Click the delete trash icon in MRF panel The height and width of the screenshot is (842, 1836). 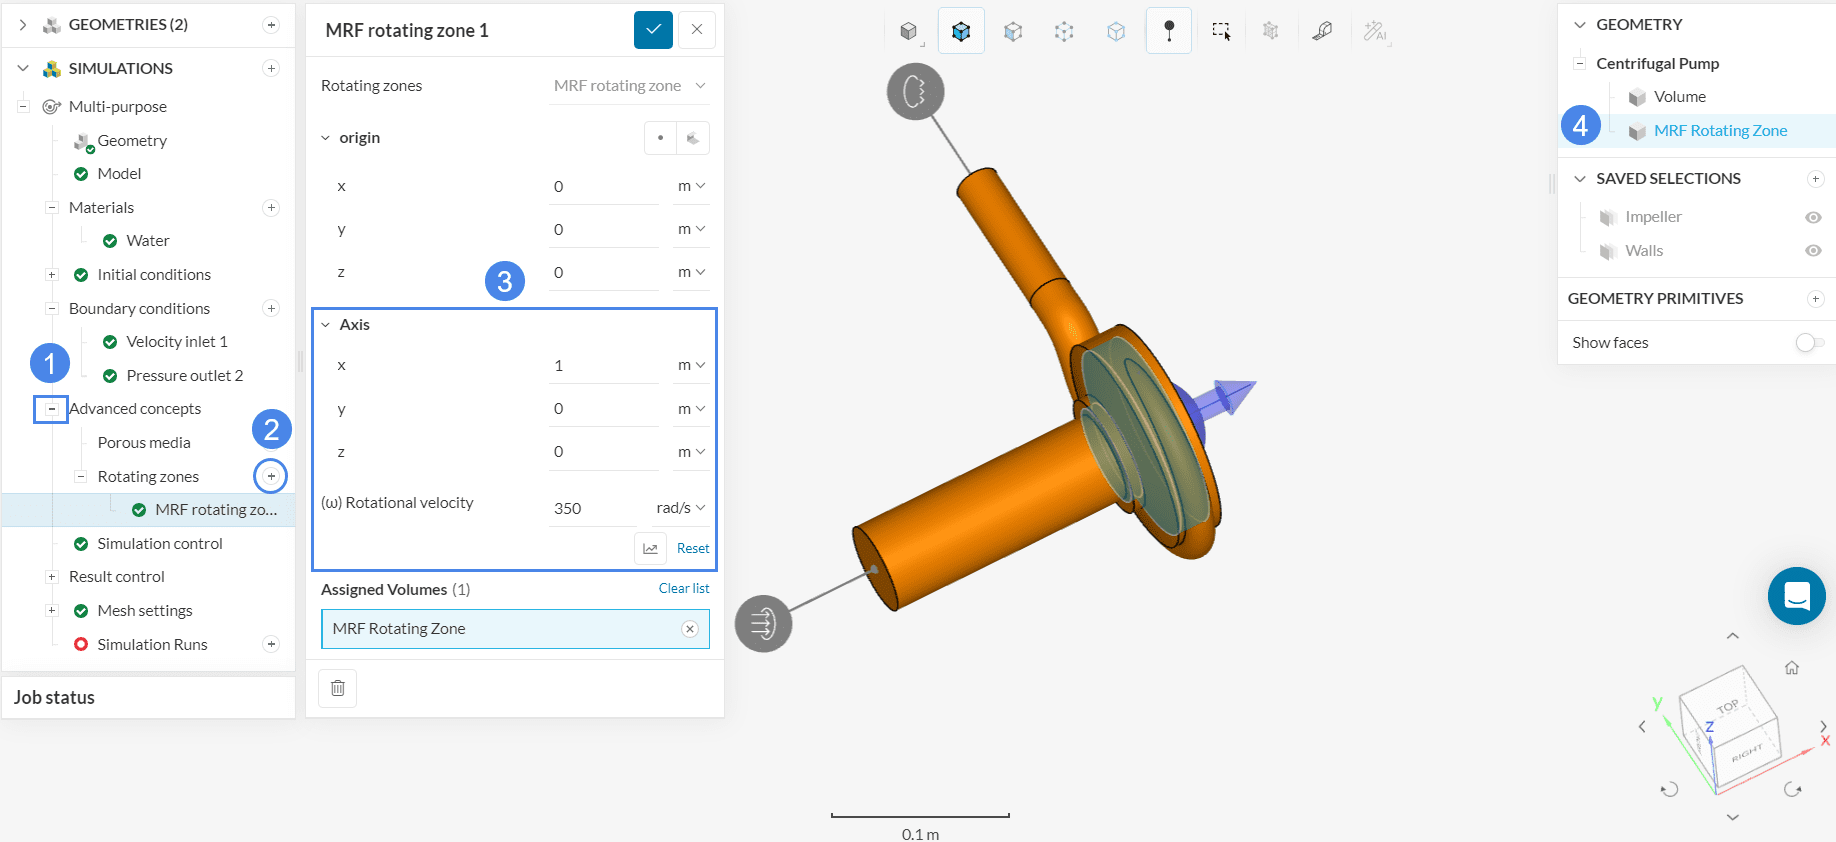[x=338, y=688]
